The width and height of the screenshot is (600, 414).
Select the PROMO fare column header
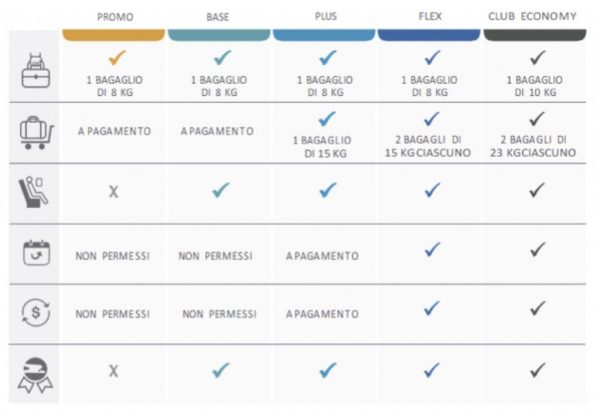(113, 16)
